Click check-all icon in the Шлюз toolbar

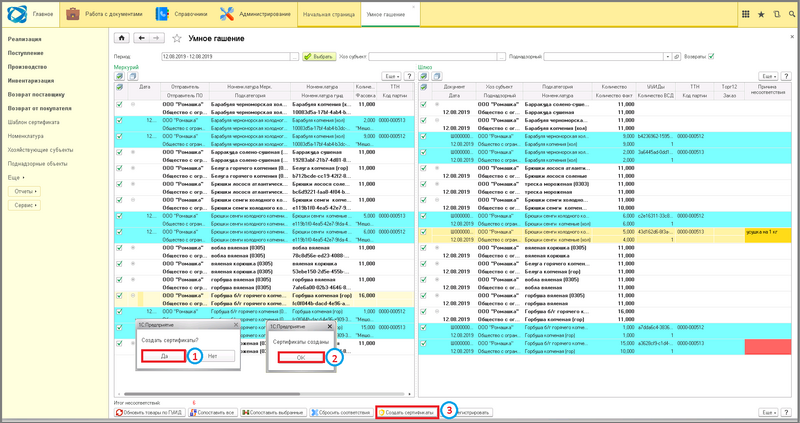pos(423,77)
